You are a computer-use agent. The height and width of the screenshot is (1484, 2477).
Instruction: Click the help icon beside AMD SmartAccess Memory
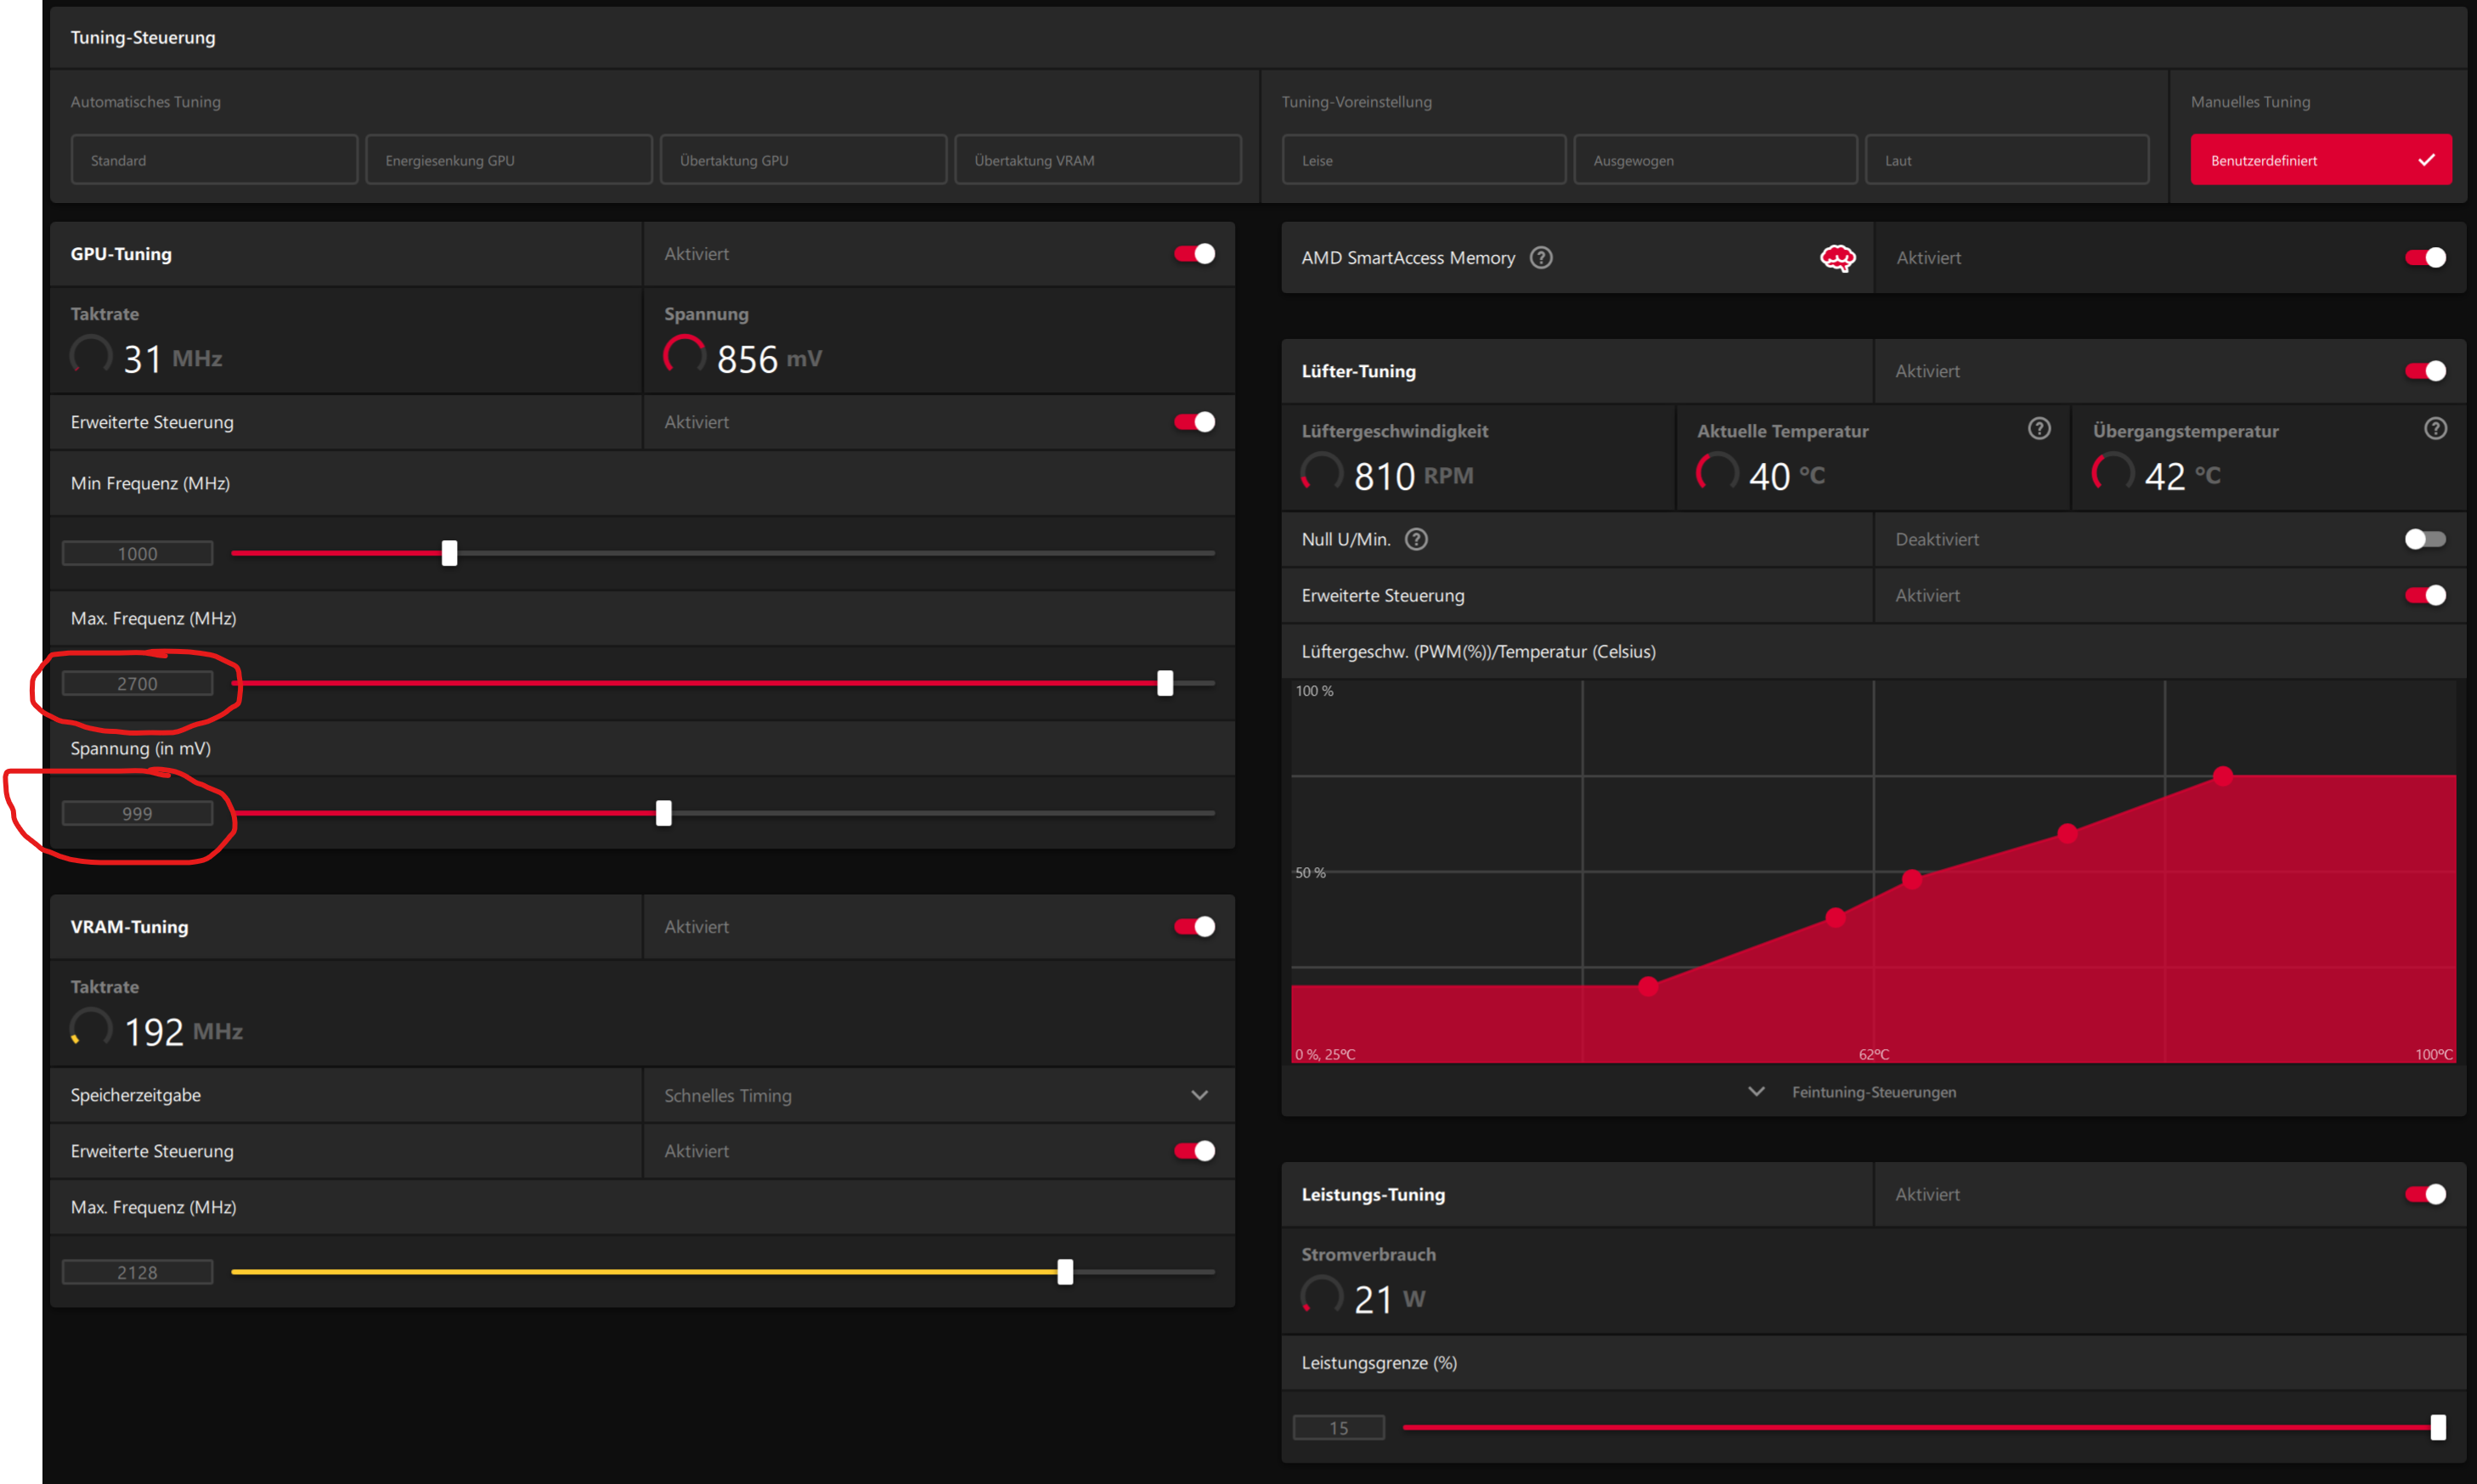tap(1541, 258)
